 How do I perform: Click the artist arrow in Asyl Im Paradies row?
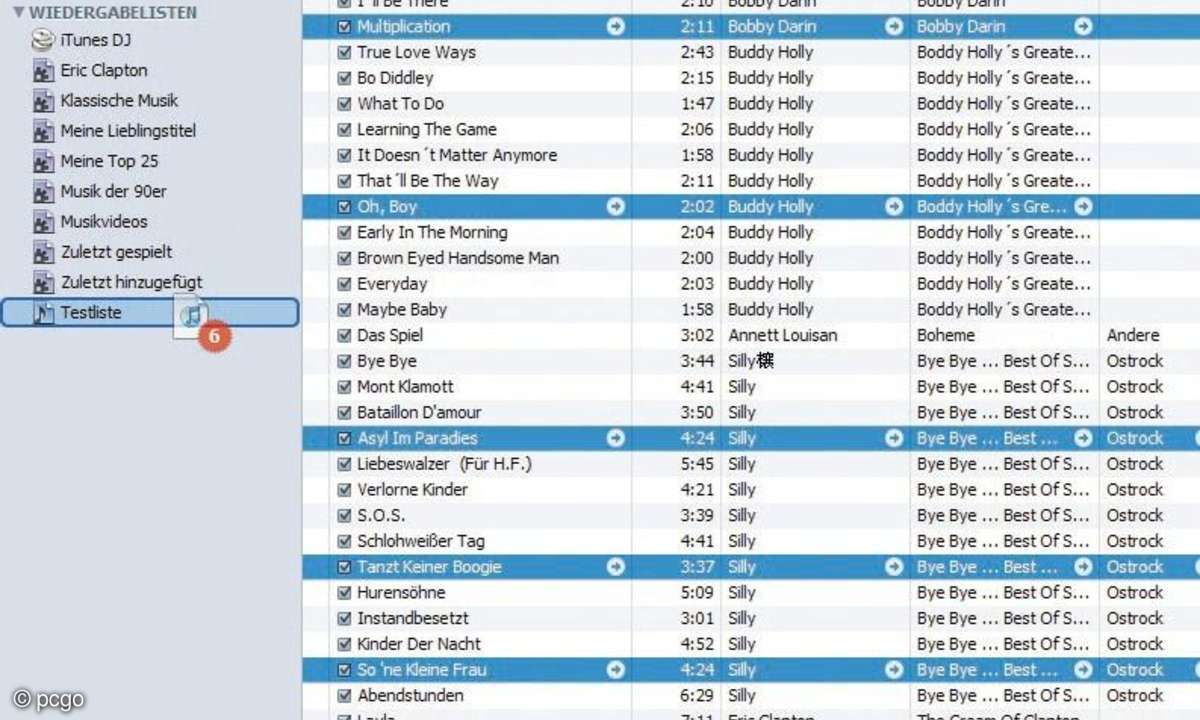894,438
